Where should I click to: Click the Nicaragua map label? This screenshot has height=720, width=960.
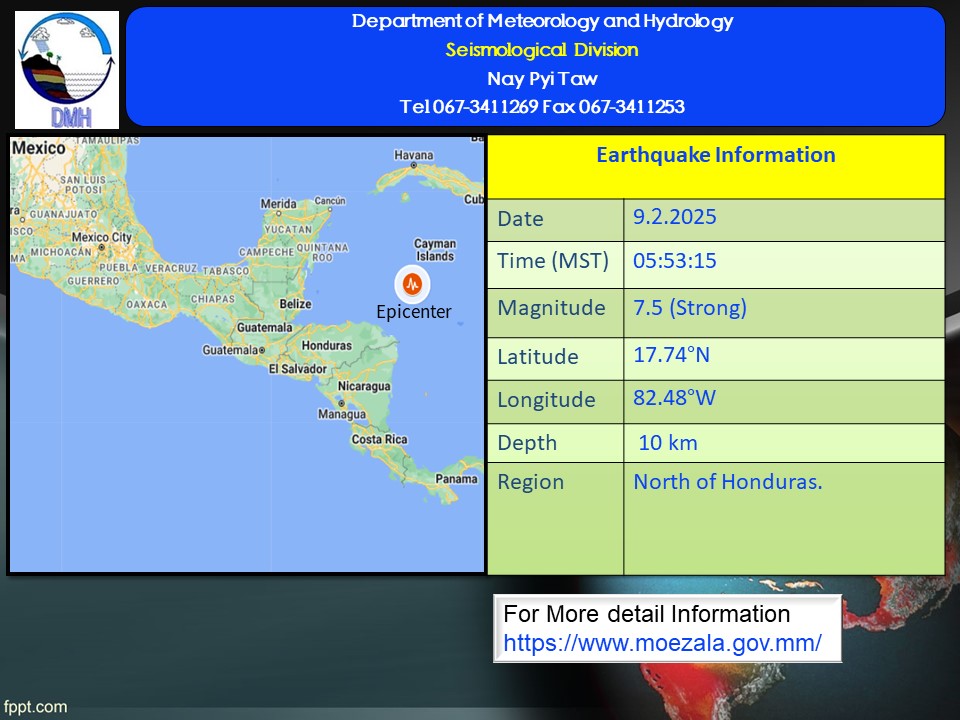[x=364, y=386]
